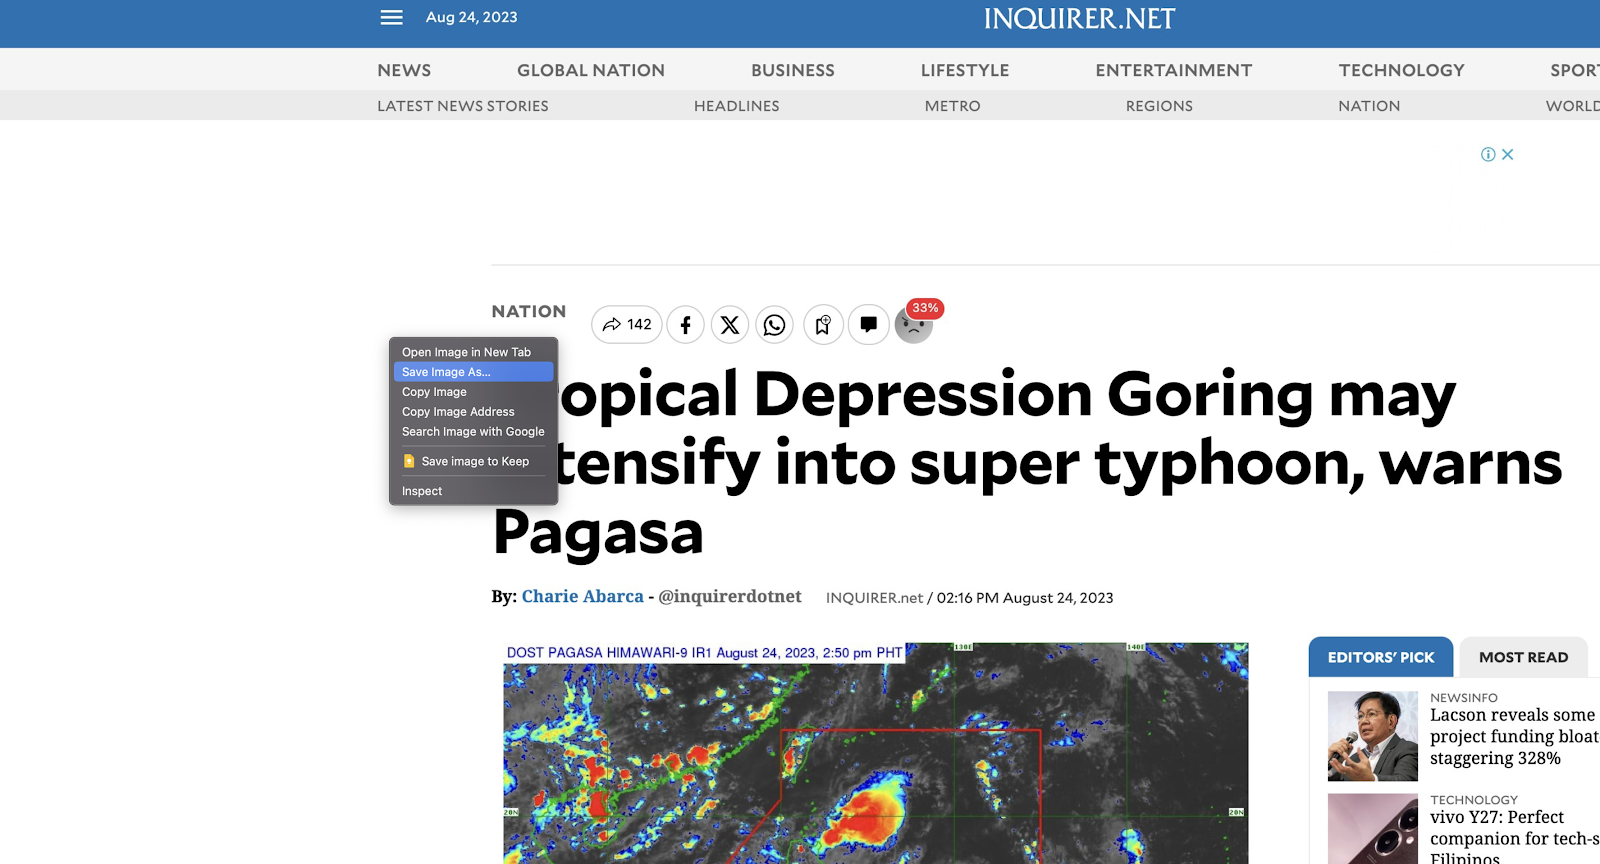Share article on X icon

click(x=730, y=324)
